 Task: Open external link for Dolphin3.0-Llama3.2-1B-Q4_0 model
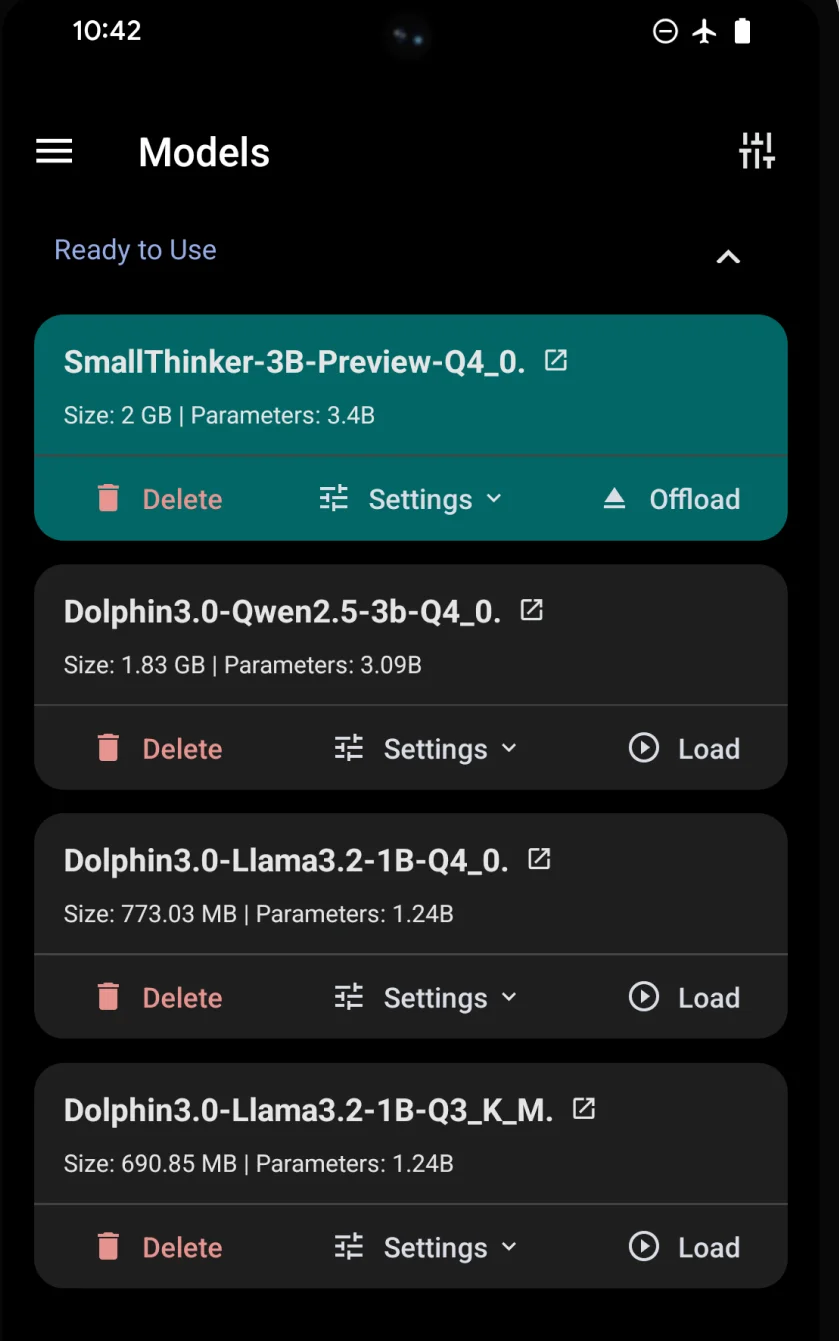539,859
